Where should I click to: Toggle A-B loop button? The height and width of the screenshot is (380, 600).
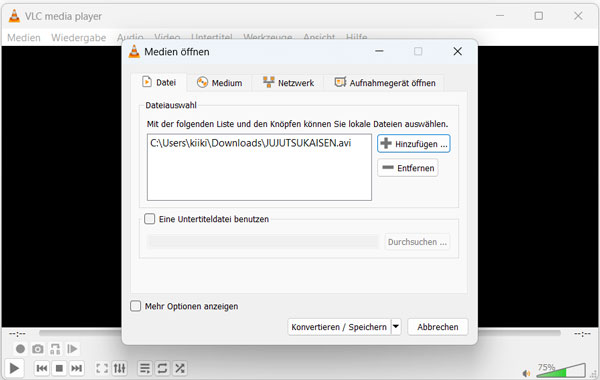55,349
